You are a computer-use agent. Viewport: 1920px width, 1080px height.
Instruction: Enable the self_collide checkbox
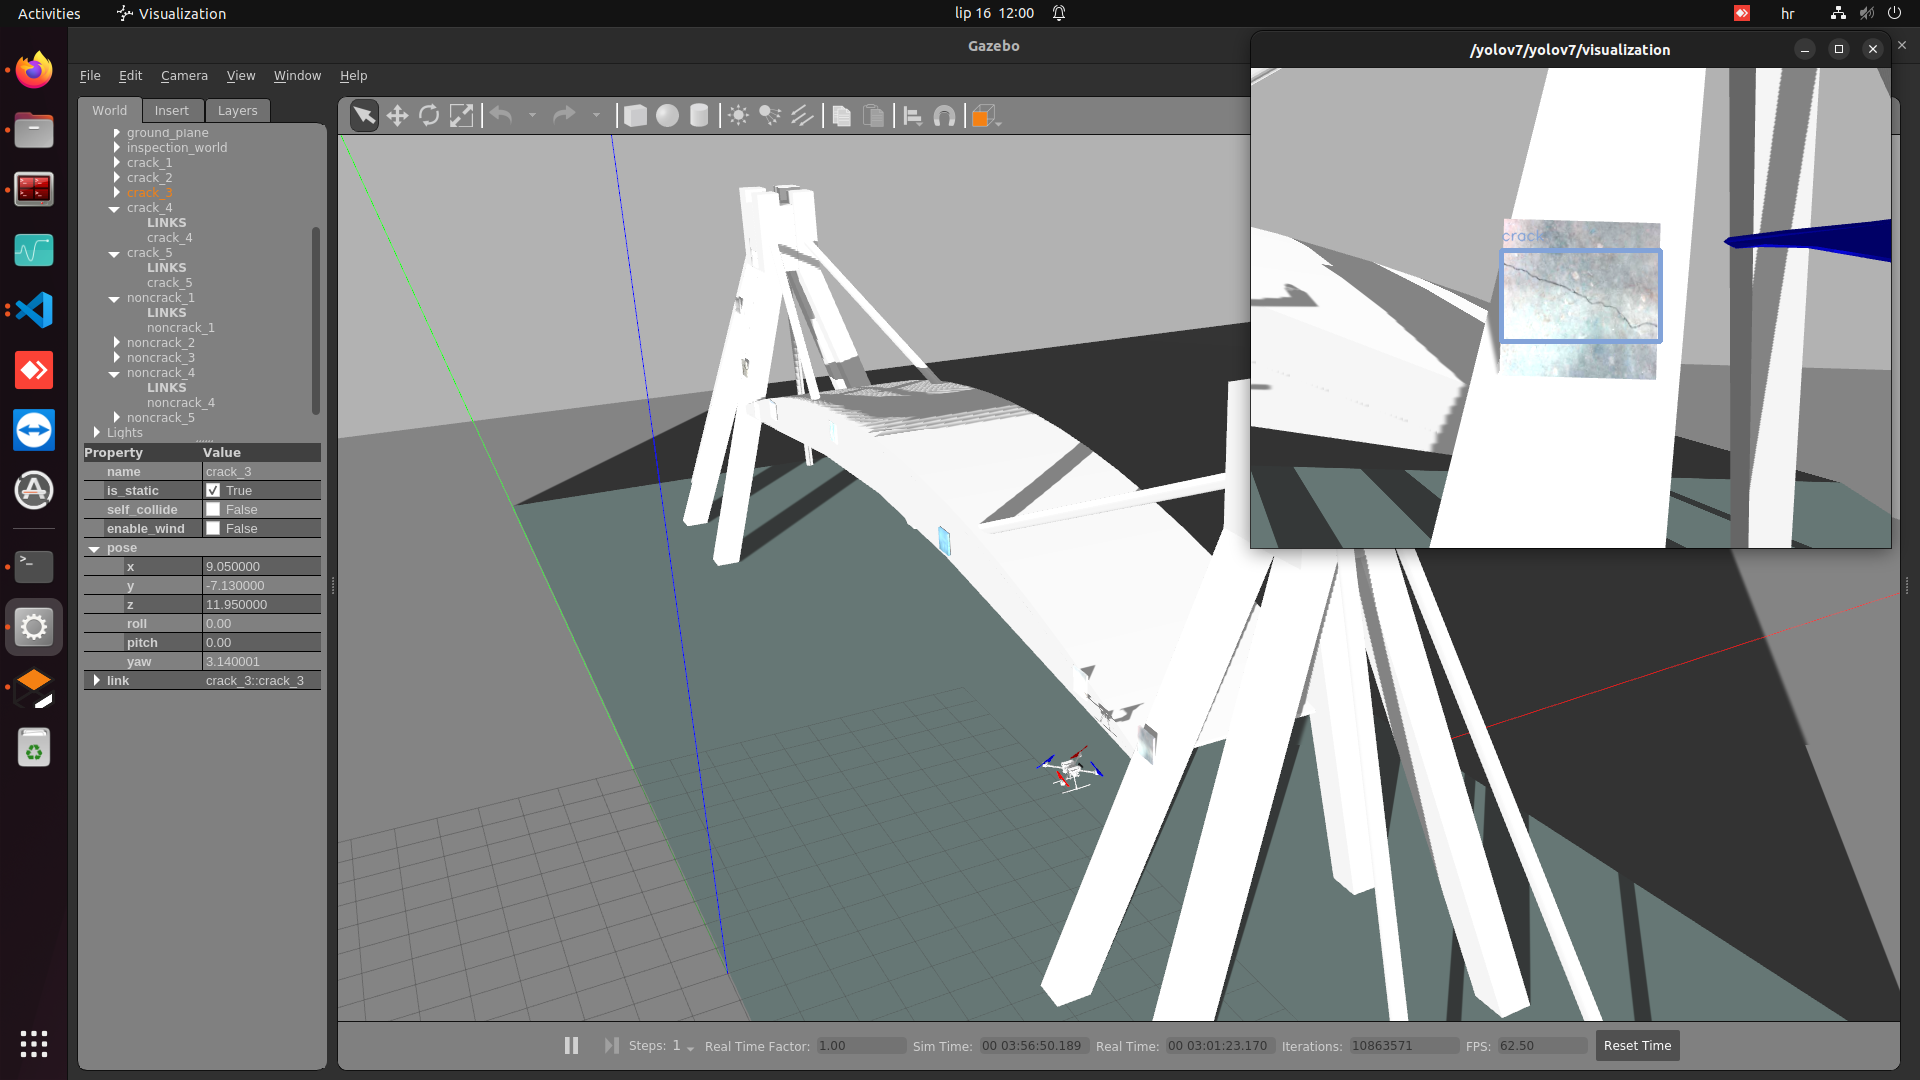click(213, 510)
